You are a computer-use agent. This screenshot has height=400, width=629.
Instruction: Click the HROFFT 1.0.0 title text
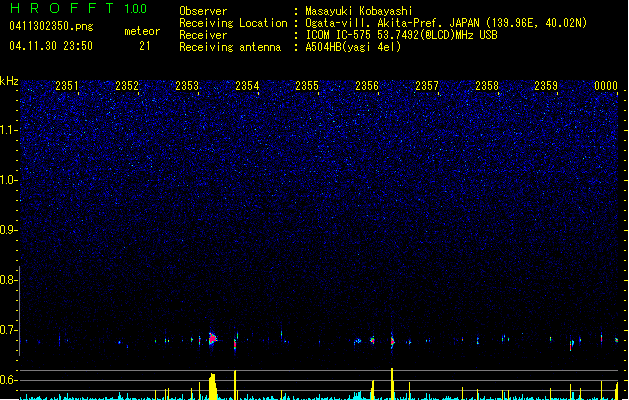79,8
